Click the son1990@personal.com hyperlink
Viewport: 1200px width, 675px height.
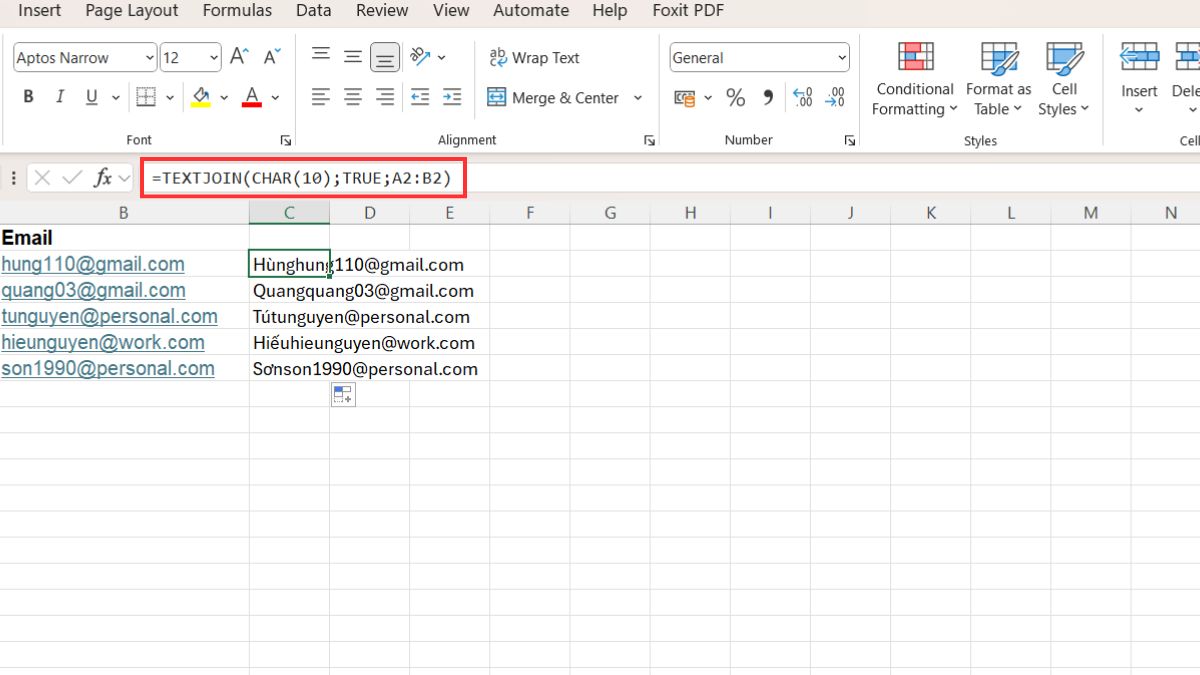click(107, 368)
